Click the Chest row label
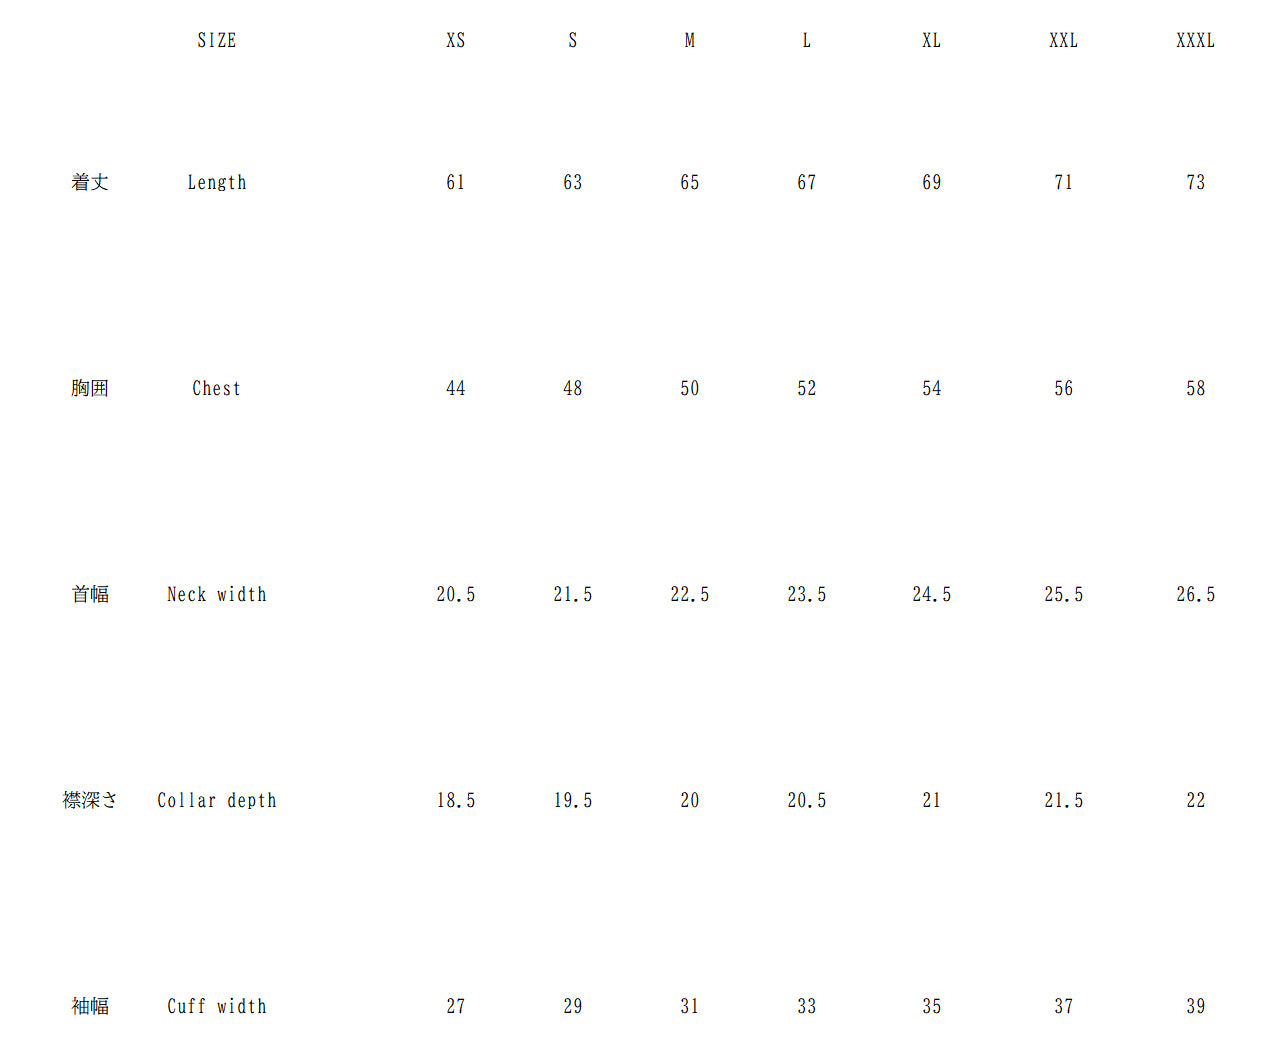Screen dimensions: 1283x1053 click(217, 388)
